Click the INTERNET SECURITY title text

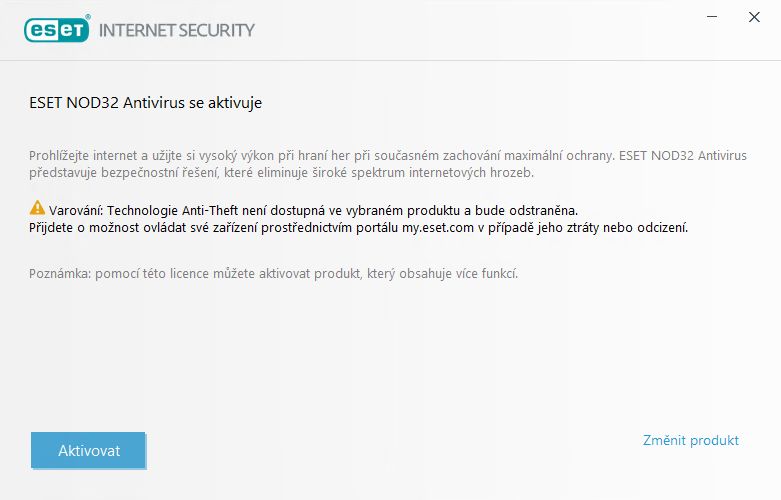[177, 30]
